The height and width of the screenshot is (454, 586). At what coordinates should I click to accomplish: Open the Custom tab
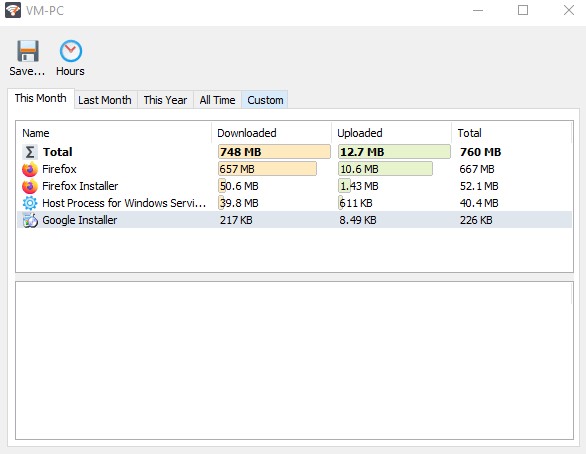pos(265,100)
